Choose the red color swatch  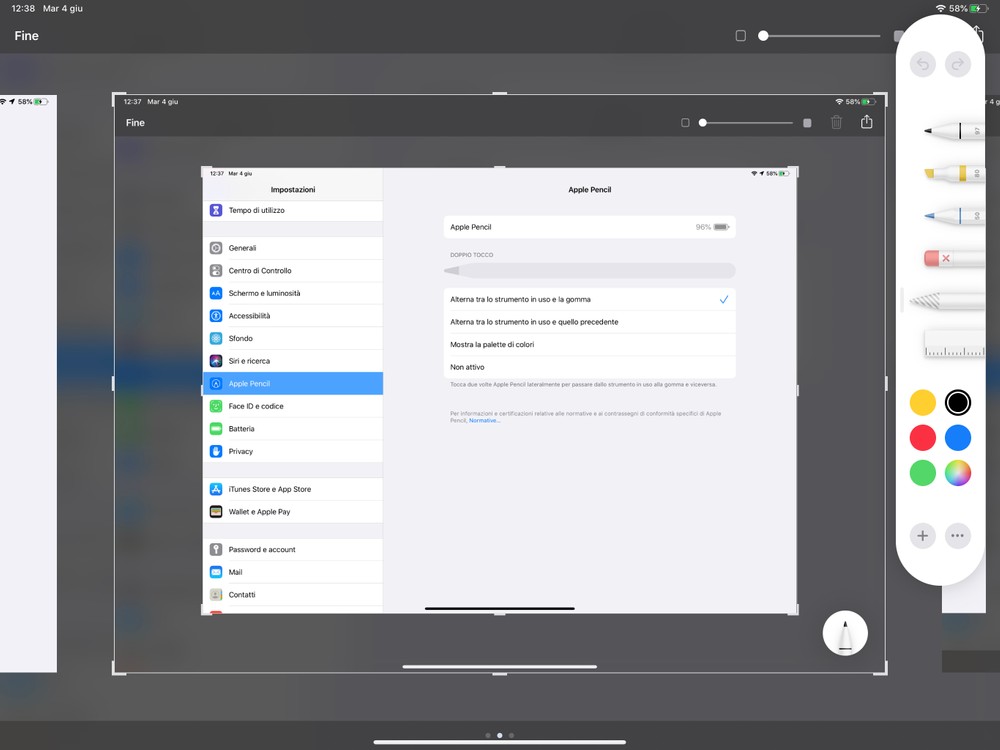coord(922,438)
